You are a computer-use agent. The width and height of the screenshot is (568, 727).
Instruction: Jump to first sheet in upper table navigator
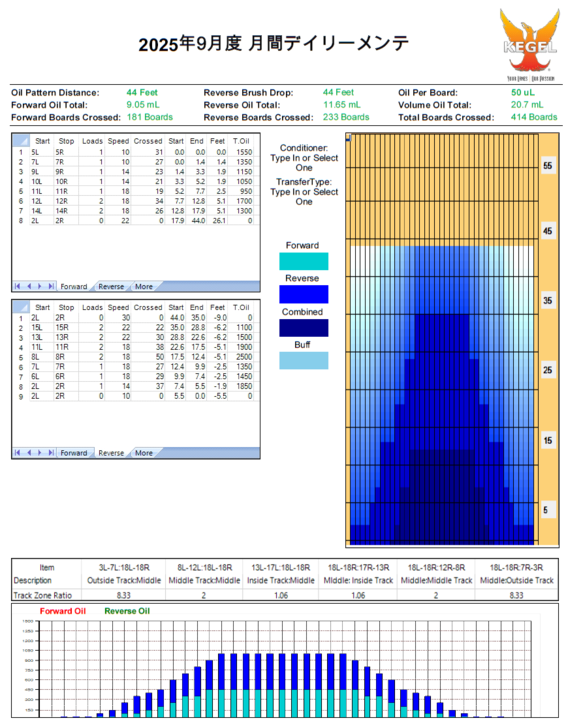click(17, 286)
